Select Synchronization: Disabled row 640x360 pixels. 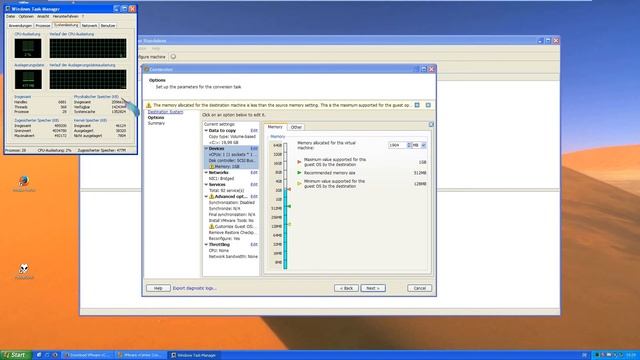tap(231, 202)
